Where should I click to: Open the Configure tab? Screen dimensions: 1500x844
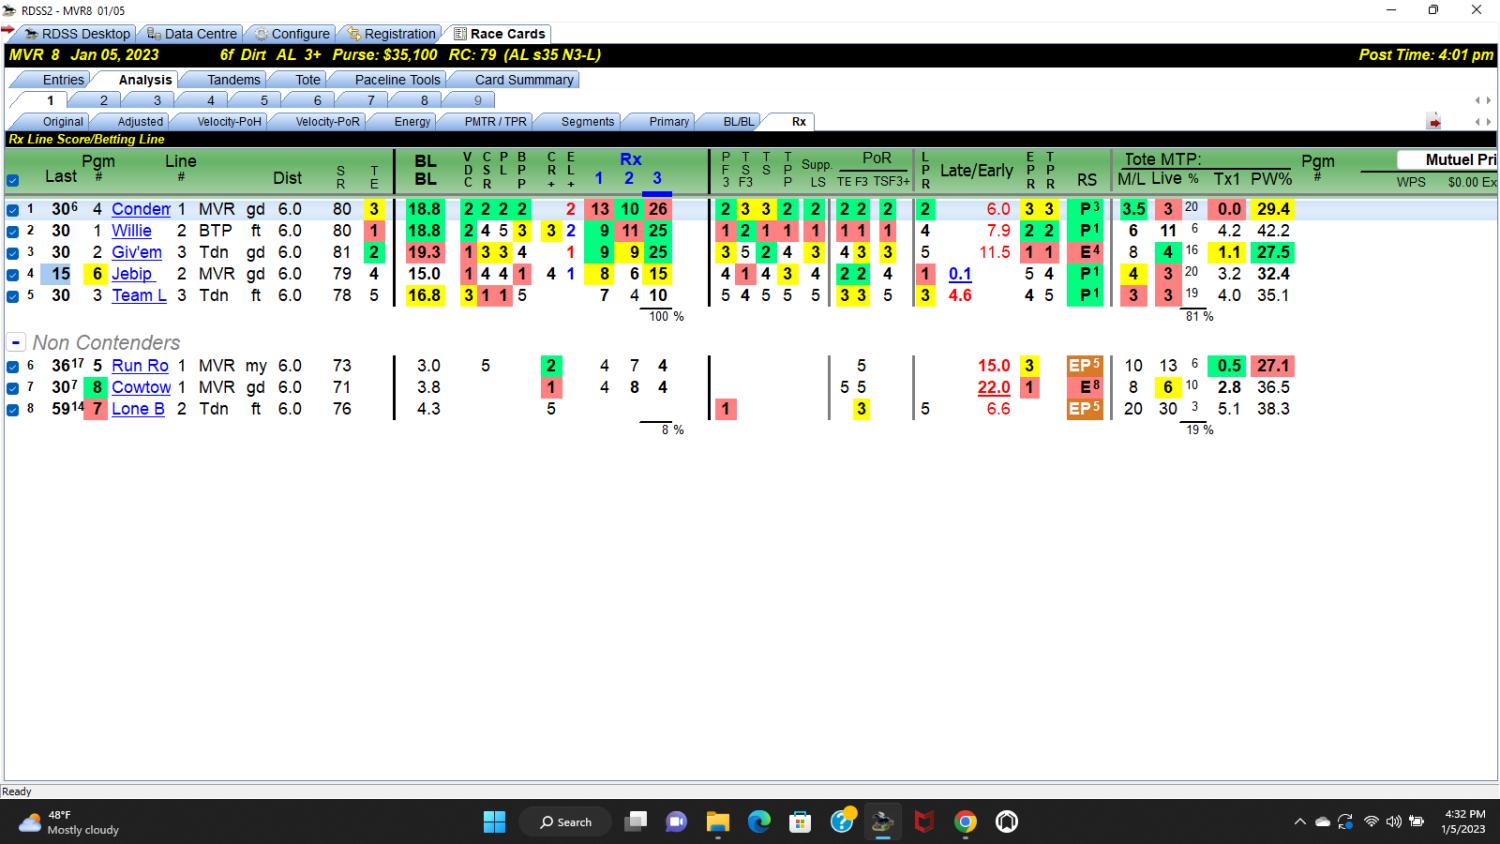click(291, 33)
